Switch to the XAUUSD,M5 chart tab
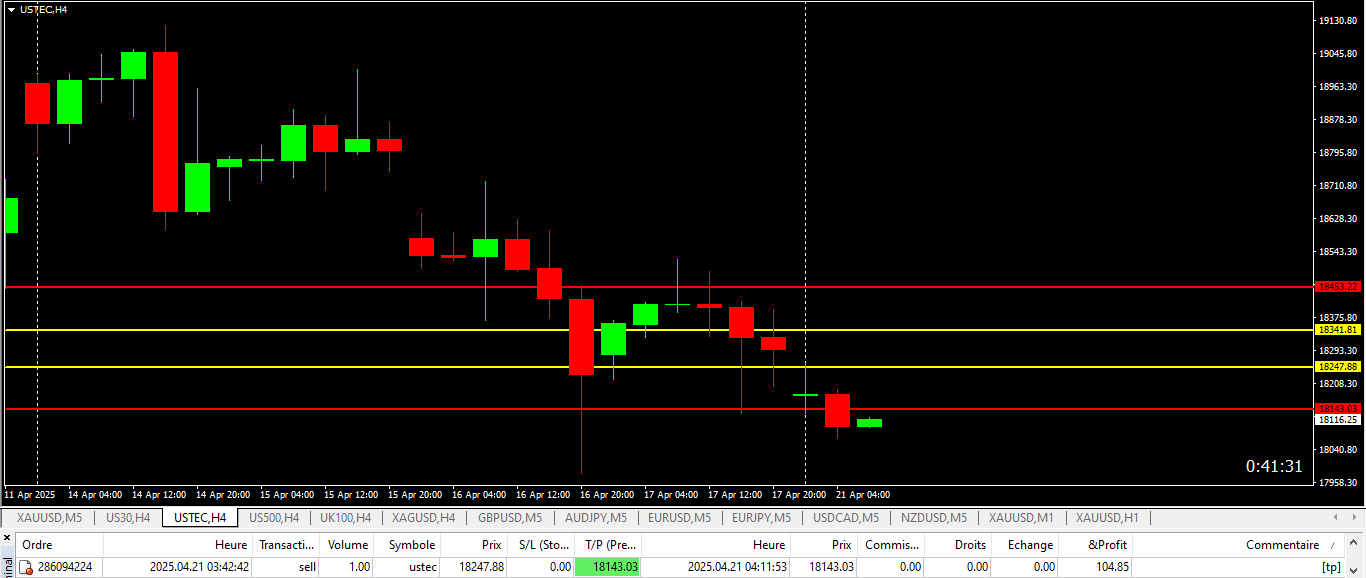Image resolution: width=1366 pixels, height=578 pixels. pos(49,518)
